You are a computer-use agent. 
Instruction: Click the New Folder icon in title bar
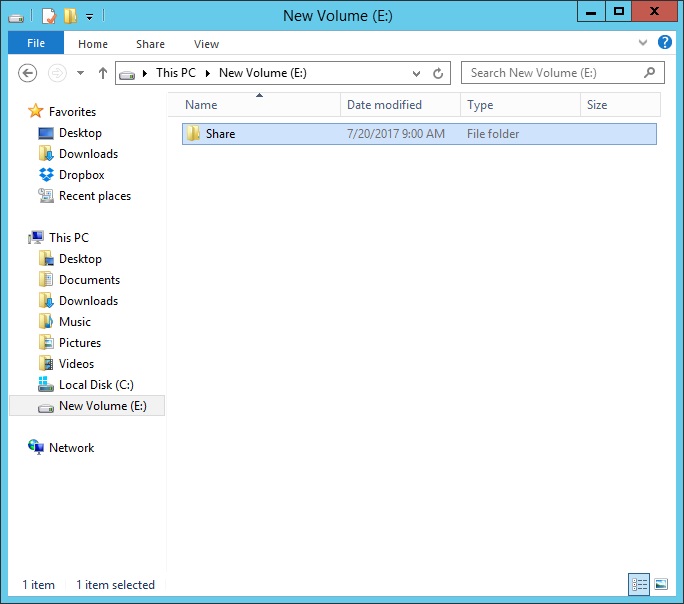(x=69, y=15)
